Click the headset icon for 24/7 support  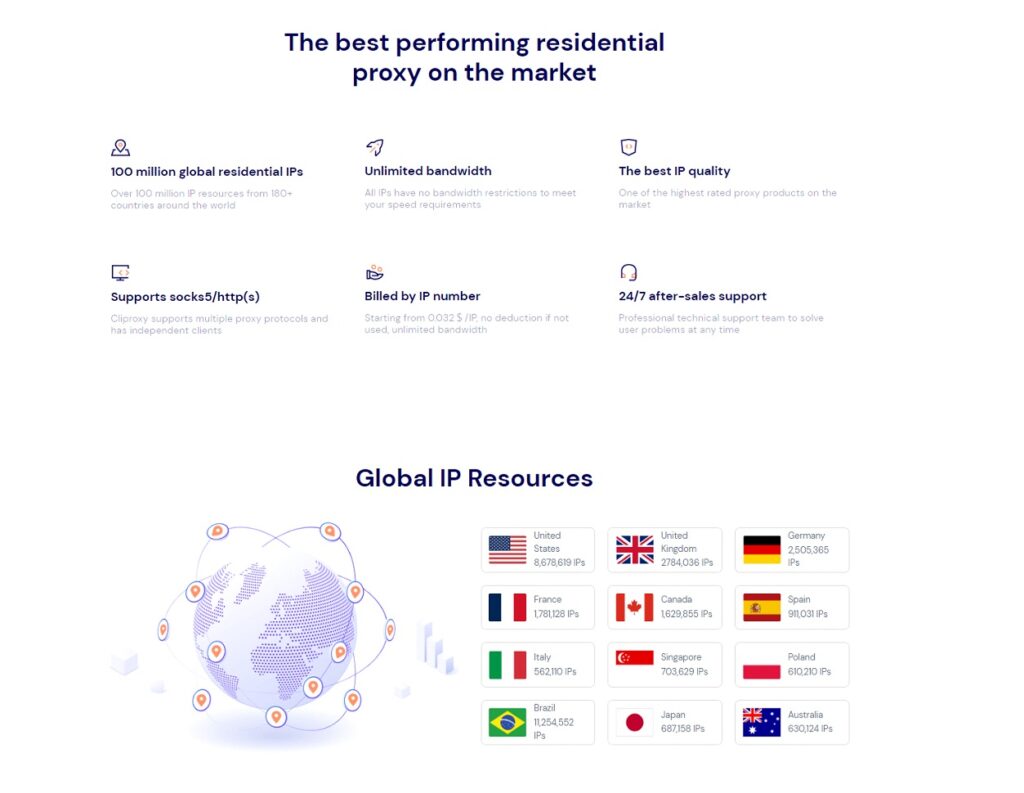click(x=628, y=272)
